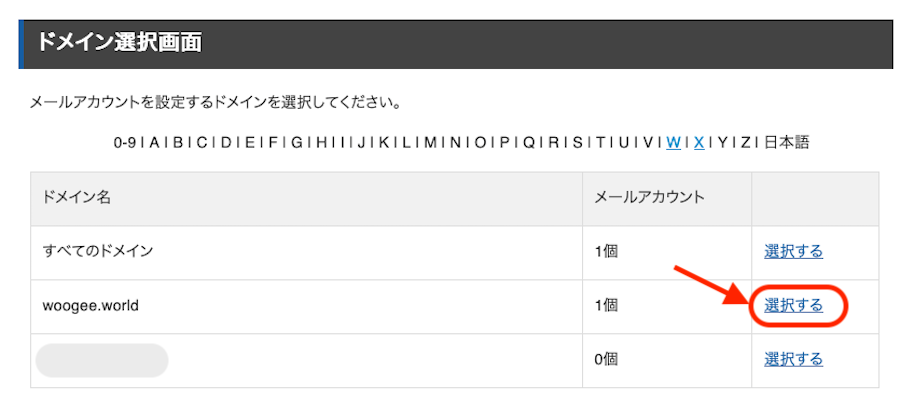900x412 pixels.
Task: Go to letter Z in the index
Action: click(746, 142)
